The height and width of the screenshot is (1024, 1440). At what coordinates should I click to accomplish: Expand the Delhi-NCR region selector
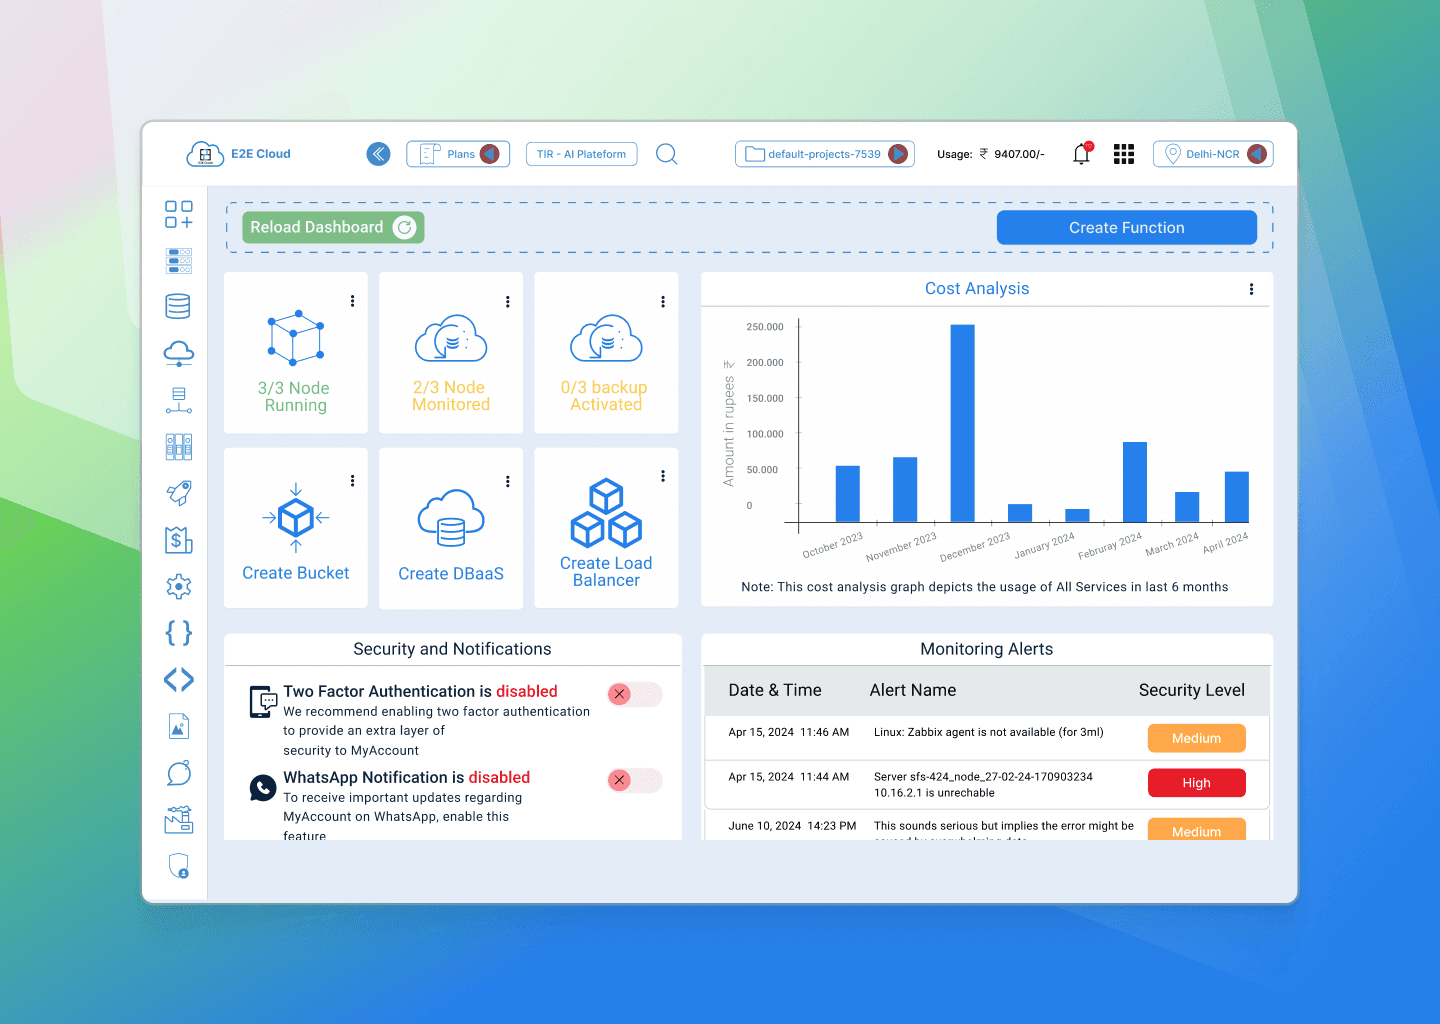pos(1257,154)
